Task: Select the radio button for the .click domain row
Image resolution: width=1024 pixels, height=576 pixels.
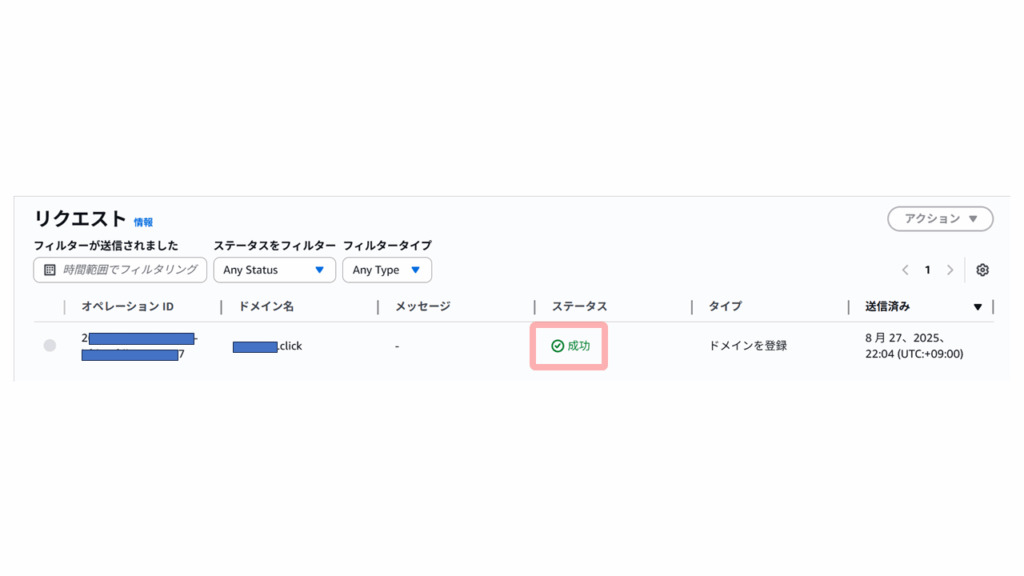Action: pos(50,345)
